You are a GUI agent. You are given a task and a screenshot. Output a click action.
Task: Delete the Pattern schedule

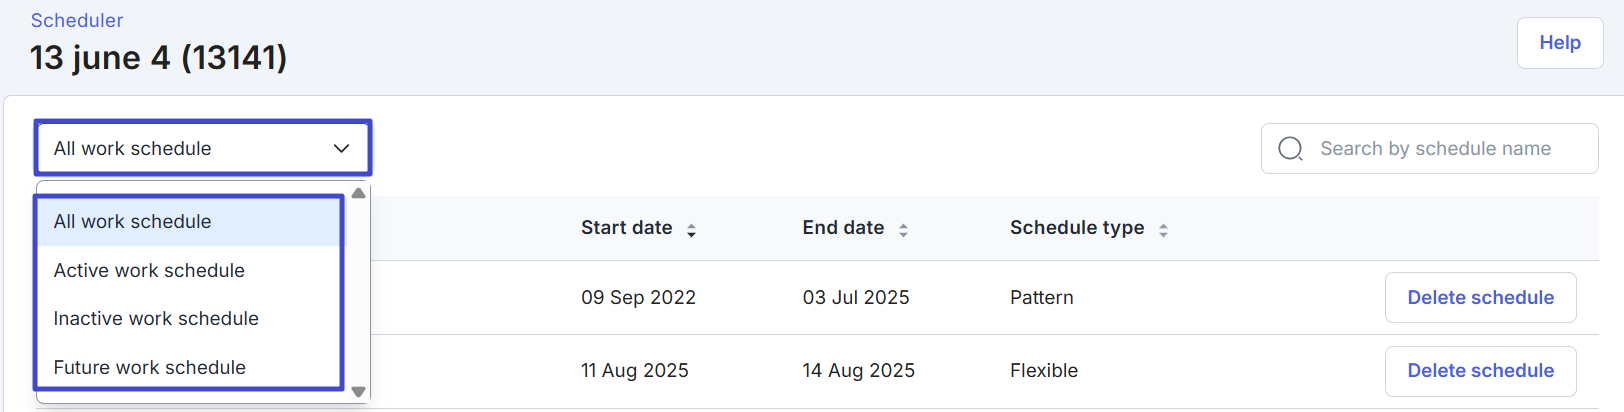(x=1480, y=298)
